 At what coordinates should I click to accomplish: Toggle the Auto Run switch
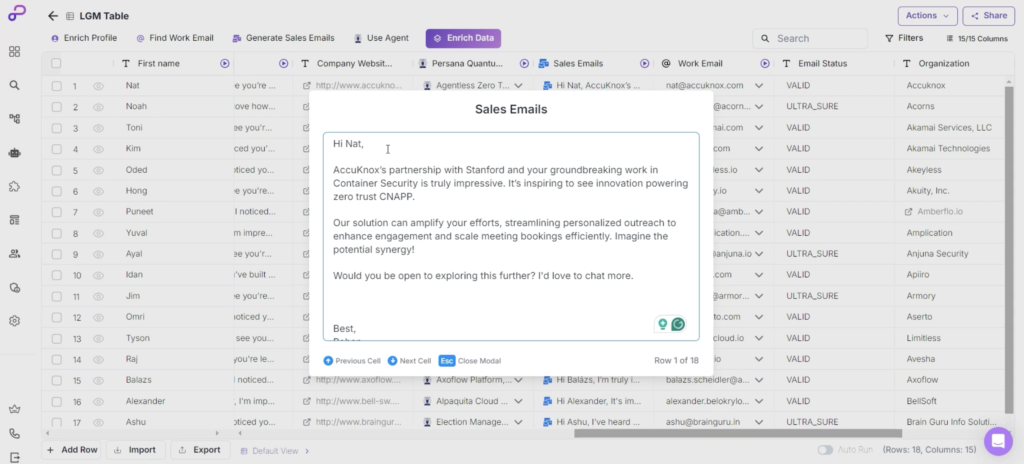point(825,450)
